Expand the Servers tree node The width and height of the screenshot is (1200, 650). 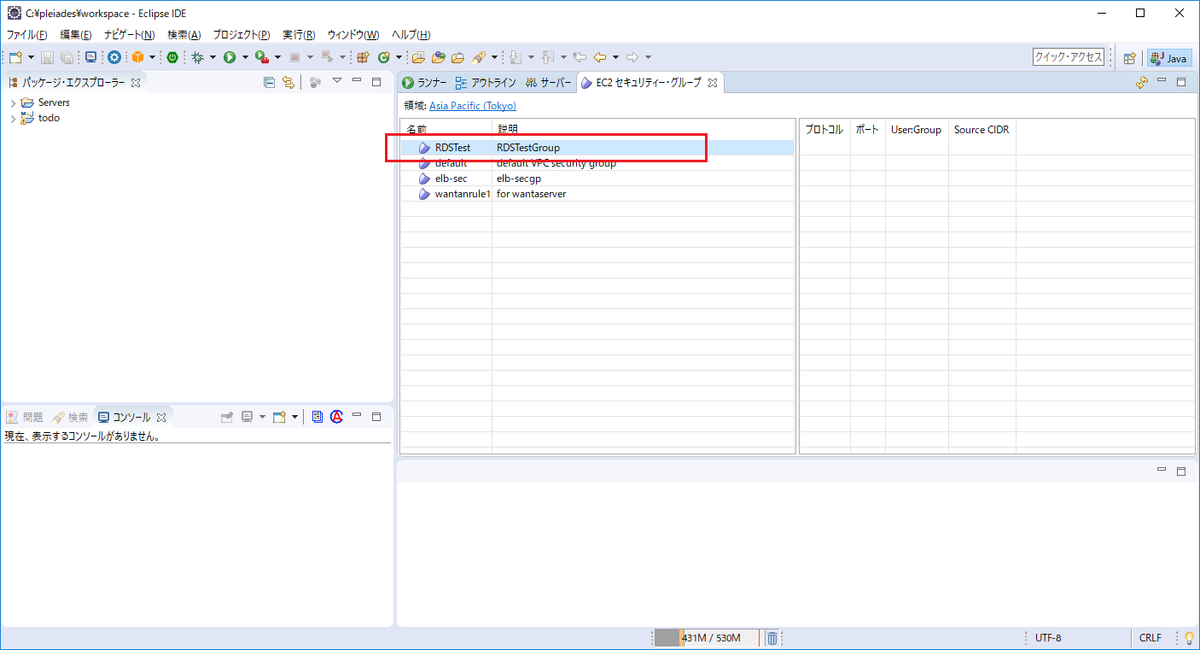tap(12, 103)
